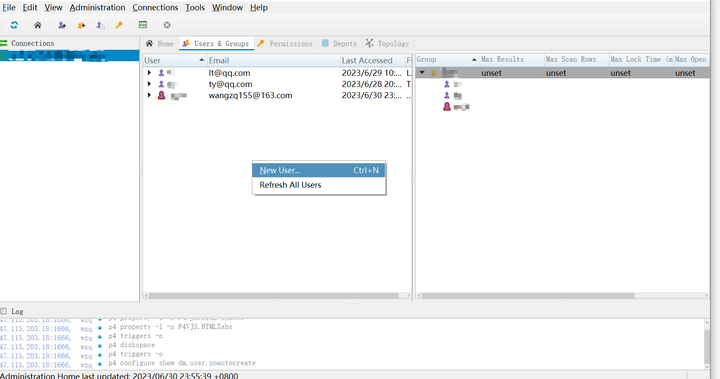
Task: Open the green monitor graph toolbar icon
Action: (x=143, y=25)
